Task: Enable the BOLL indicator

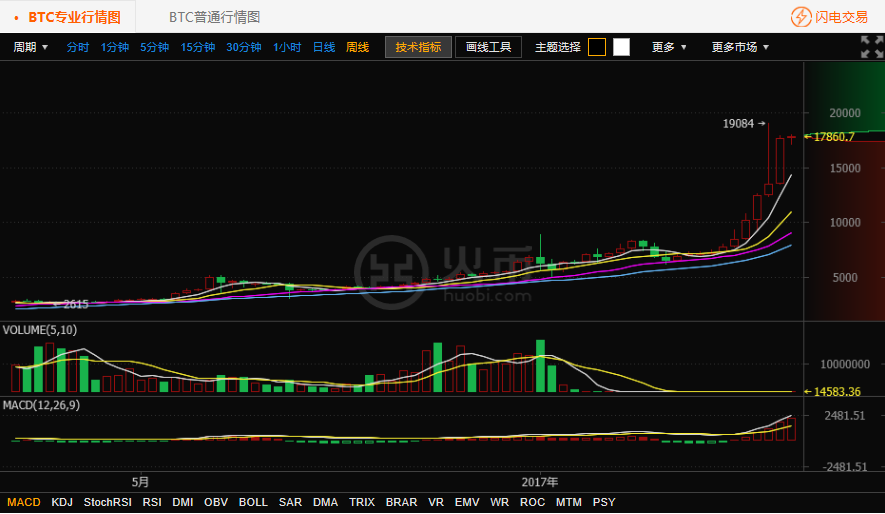Action: (x=253, y=502)
